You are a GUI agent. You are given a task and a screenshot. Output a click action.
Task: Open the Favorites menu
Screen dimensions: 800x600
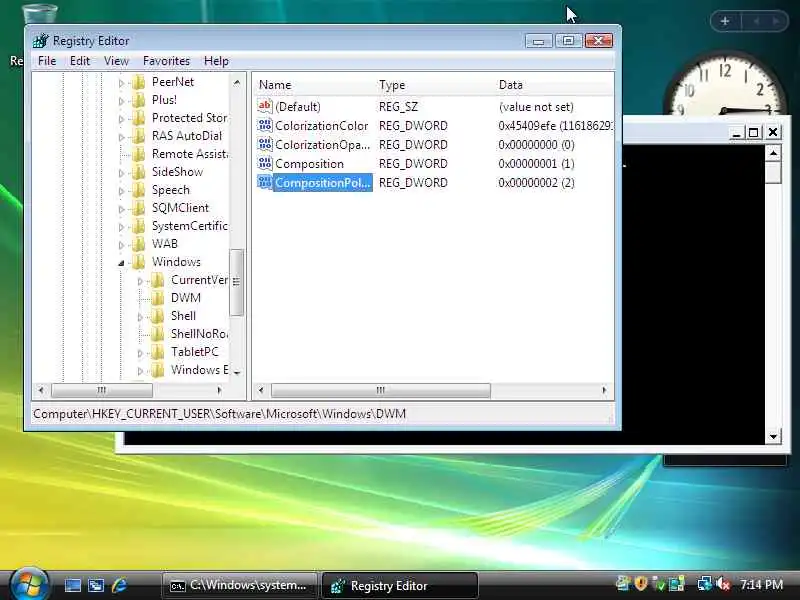coord(166,61)
